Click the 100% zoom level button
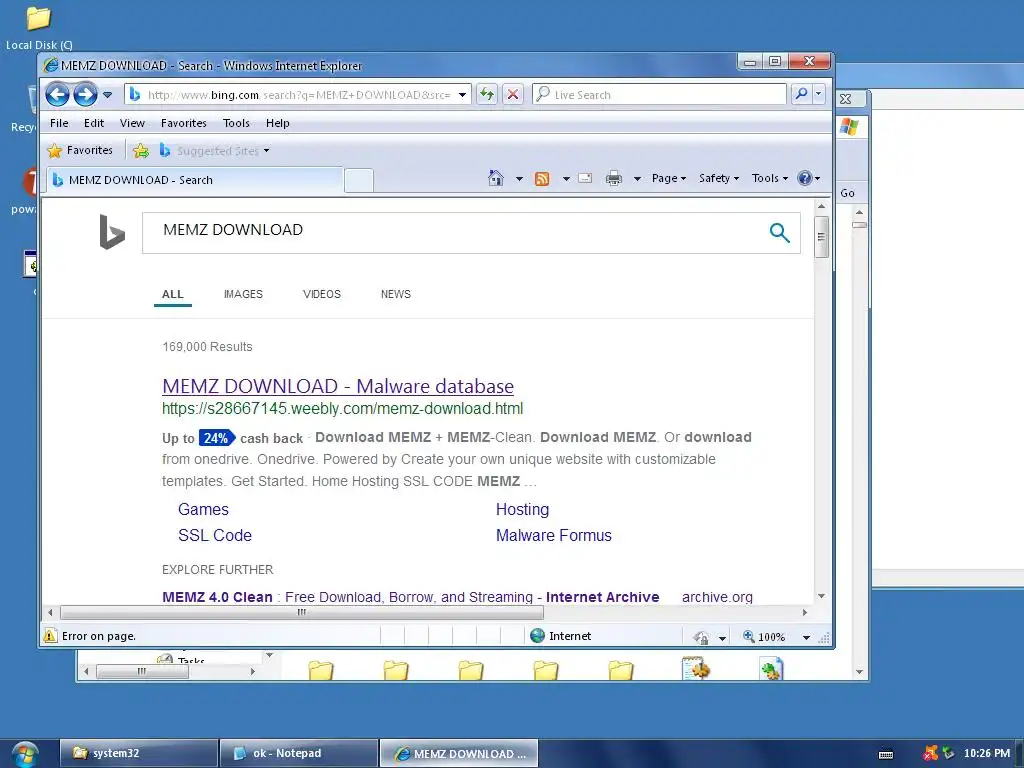The width and height of the screenshot is (1024, 768). (x=764, y=637)
